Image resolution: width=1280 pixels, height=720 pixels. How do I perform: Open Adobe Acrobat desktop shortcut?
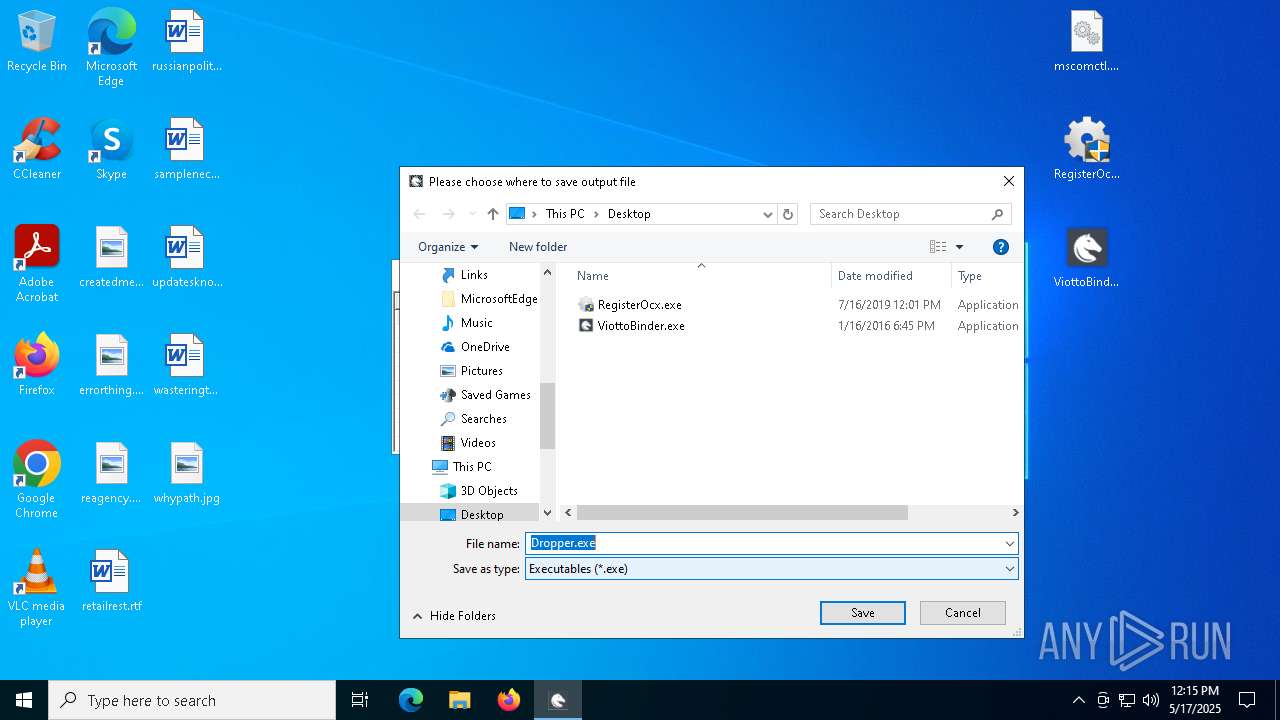coord(37,264)
